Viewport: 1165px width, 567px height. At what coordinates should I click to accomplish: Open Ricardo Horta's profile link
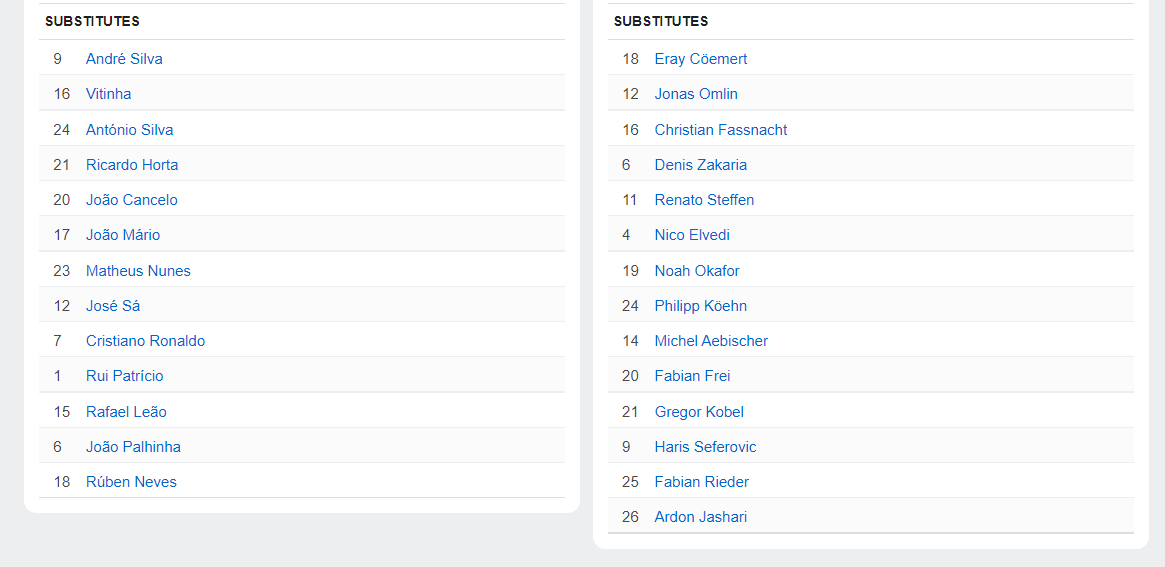tap(132, 165)
